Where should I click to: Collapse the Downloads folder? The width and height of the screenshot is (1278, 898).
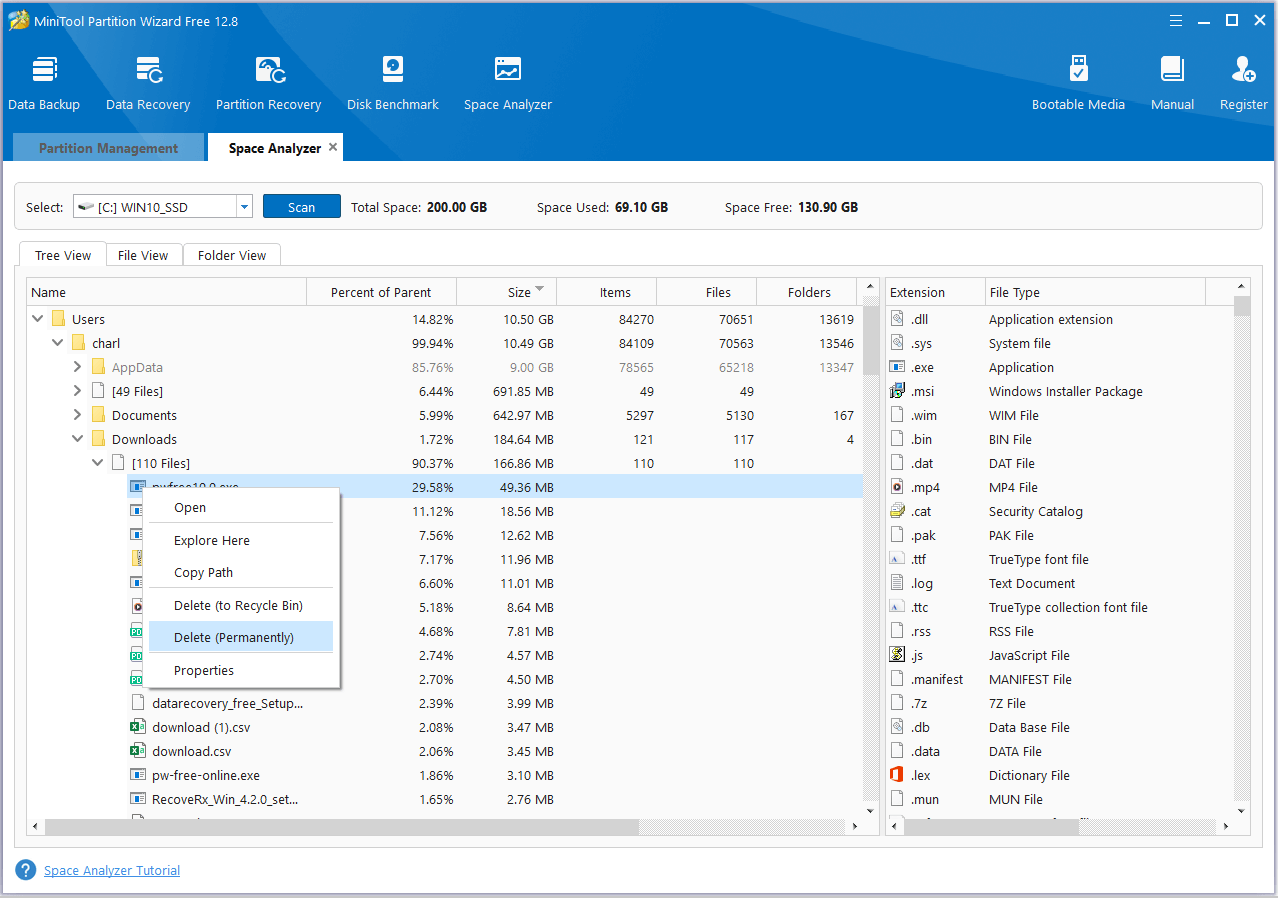(78, 439)
